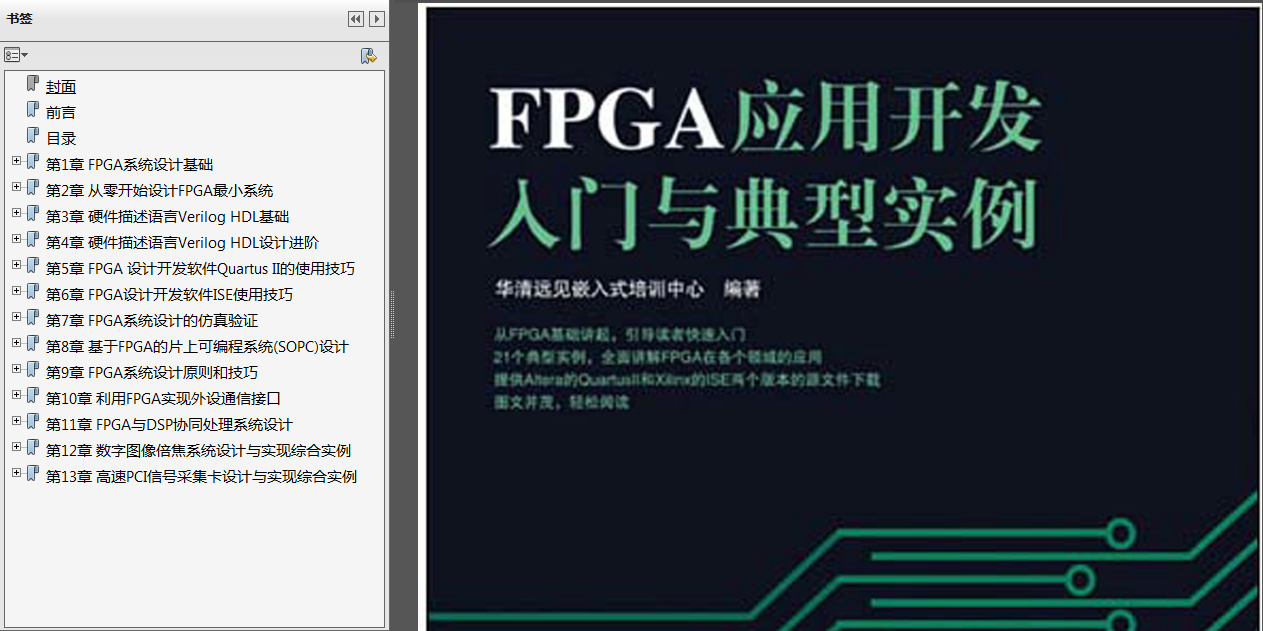Jump to the 前言 bookmark
This screenshot has height=631, width=1263.
click(61, 113)
